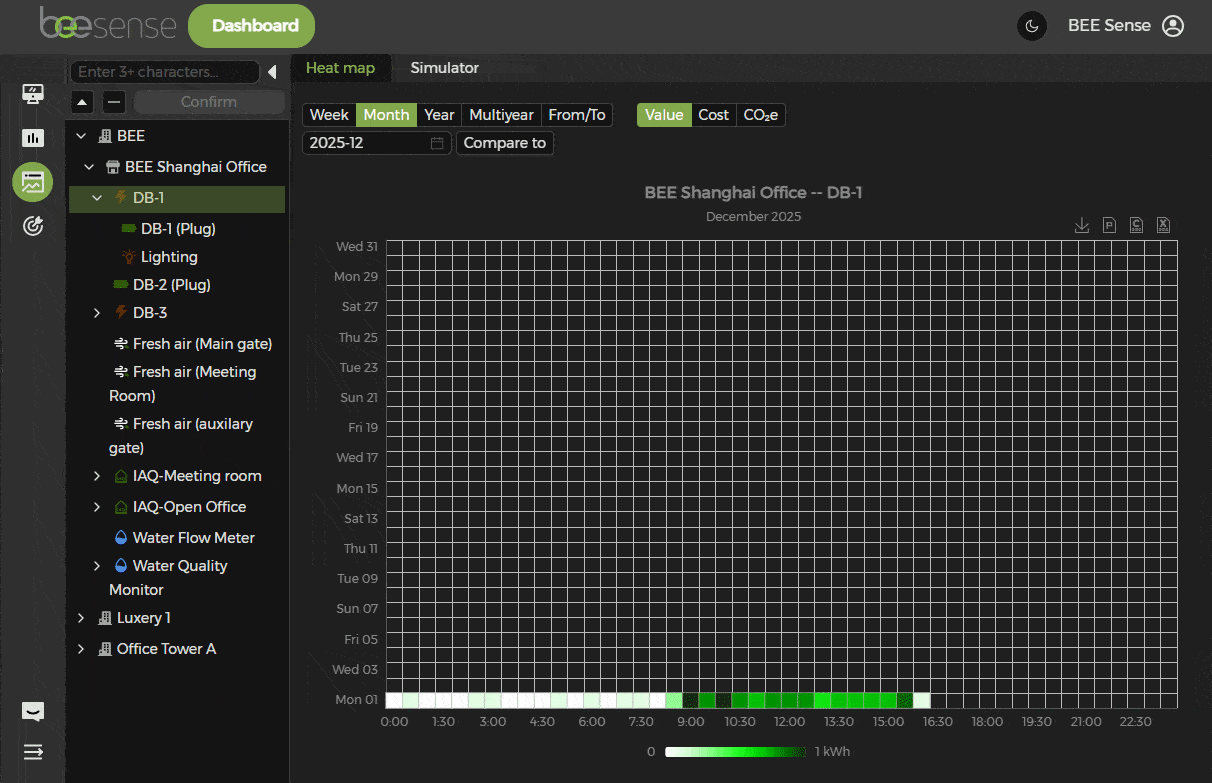Screen dimensions: 1212x783
Task: Click the download chart image icon
Action: [x=1082, y=225]
